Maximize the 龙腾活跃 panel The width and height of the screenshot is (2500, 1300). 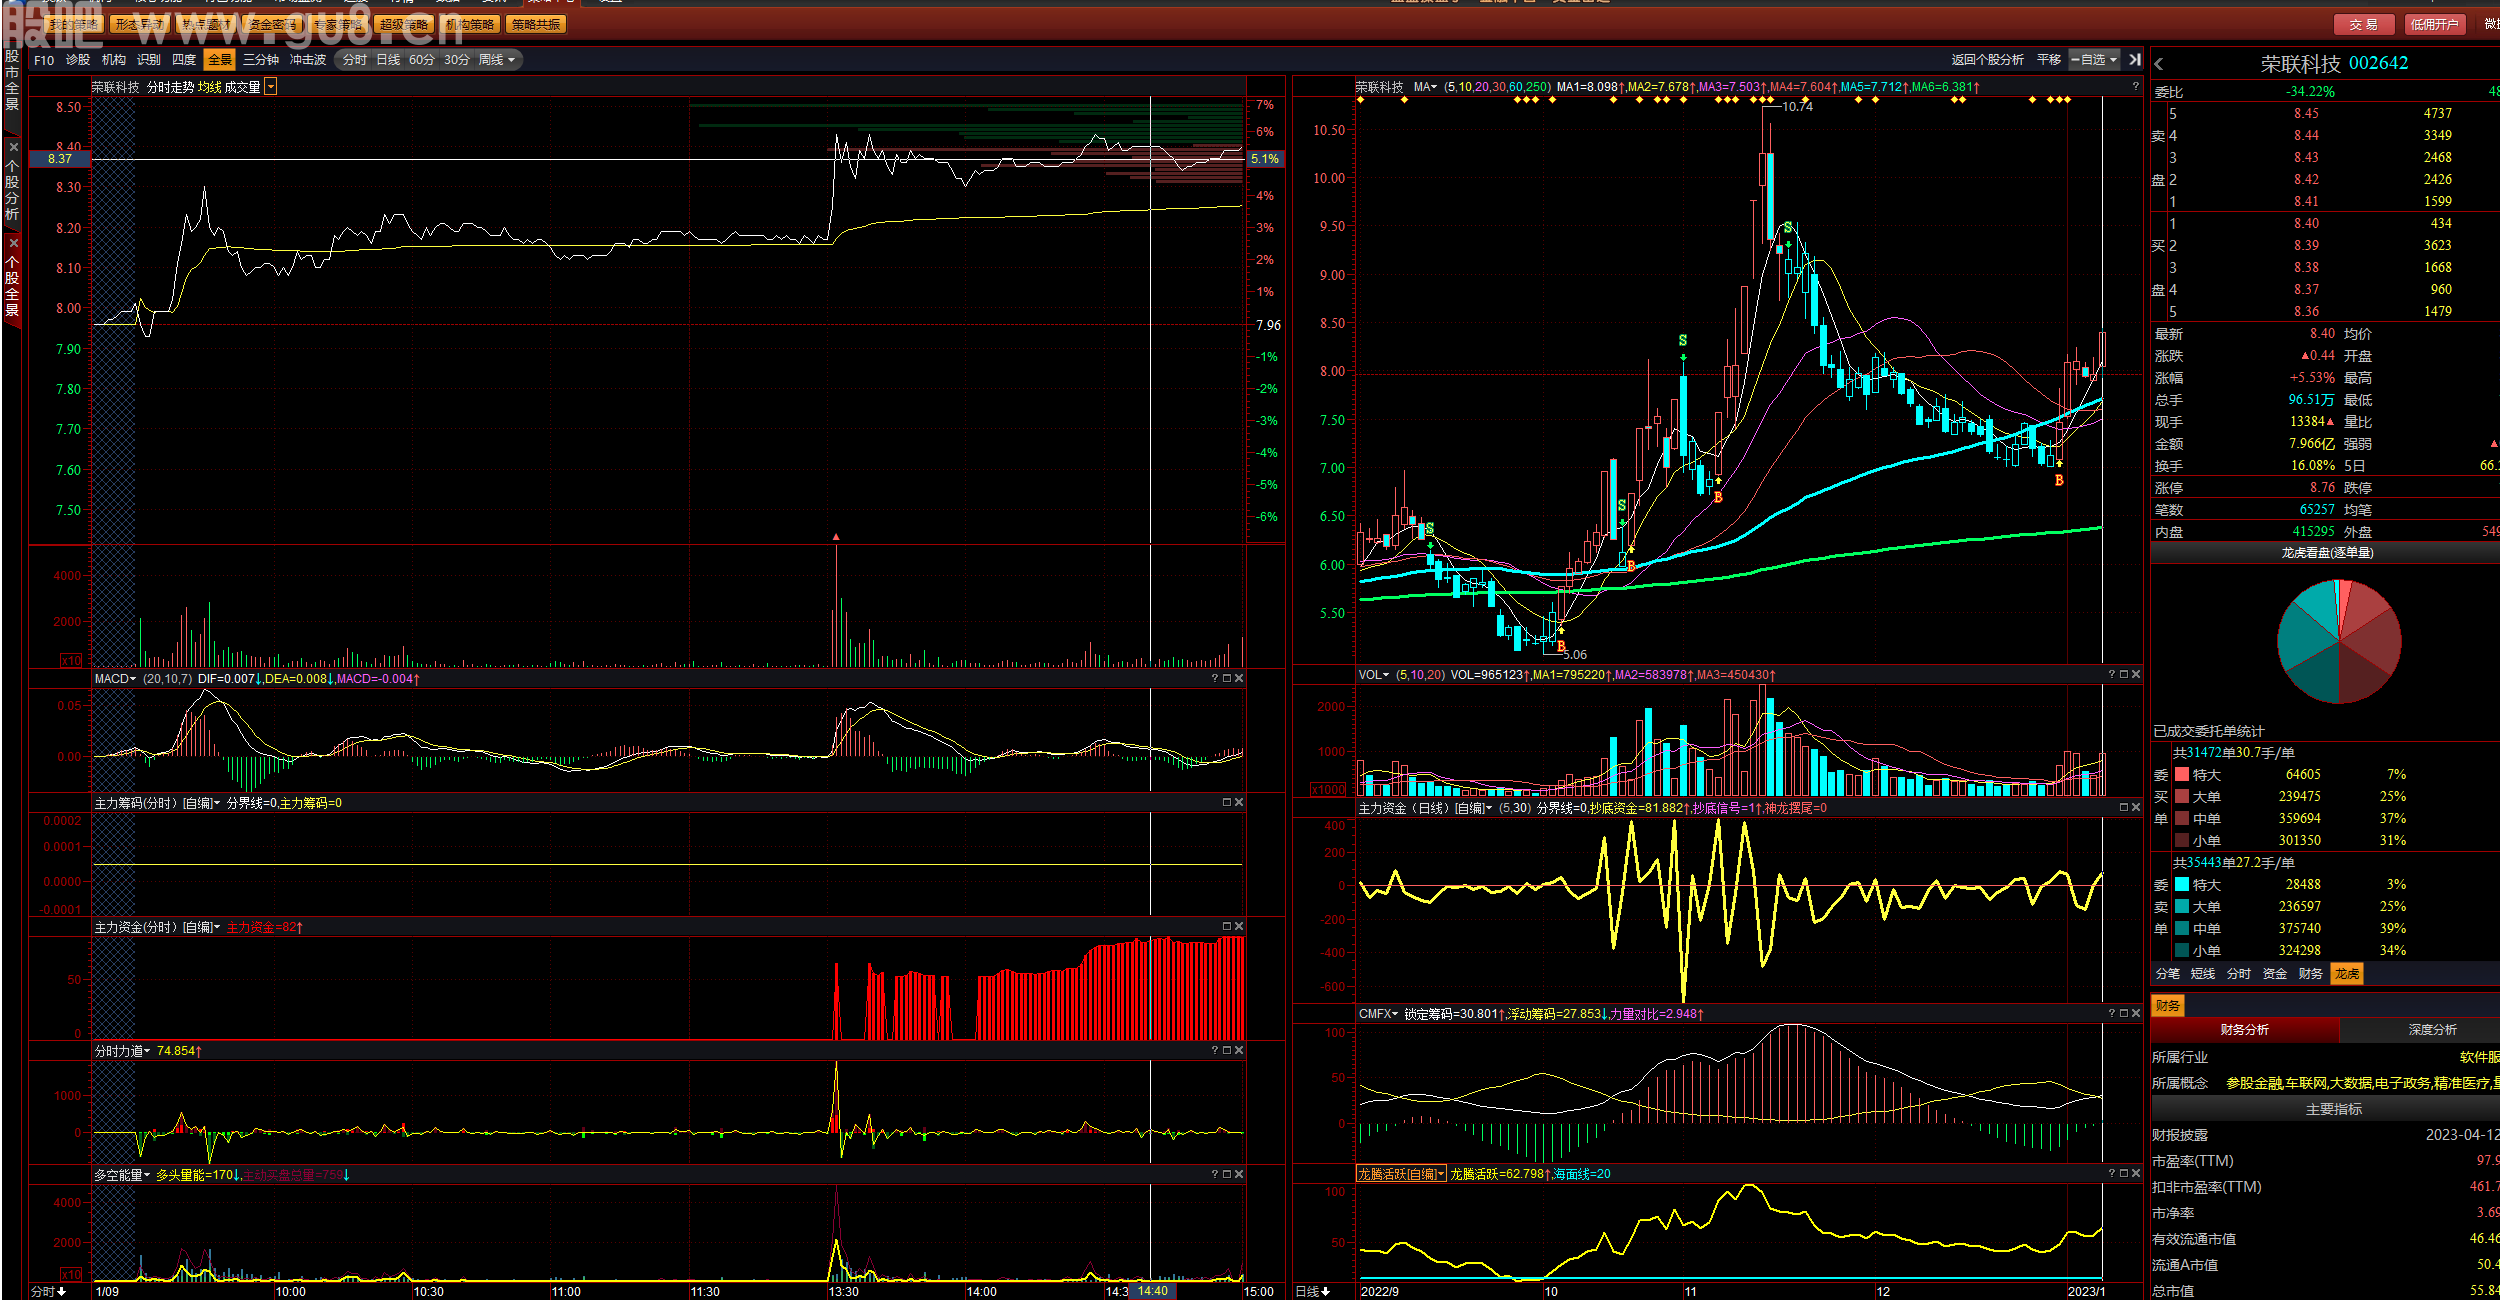pyautogui.click(x=2124, y=1173)
